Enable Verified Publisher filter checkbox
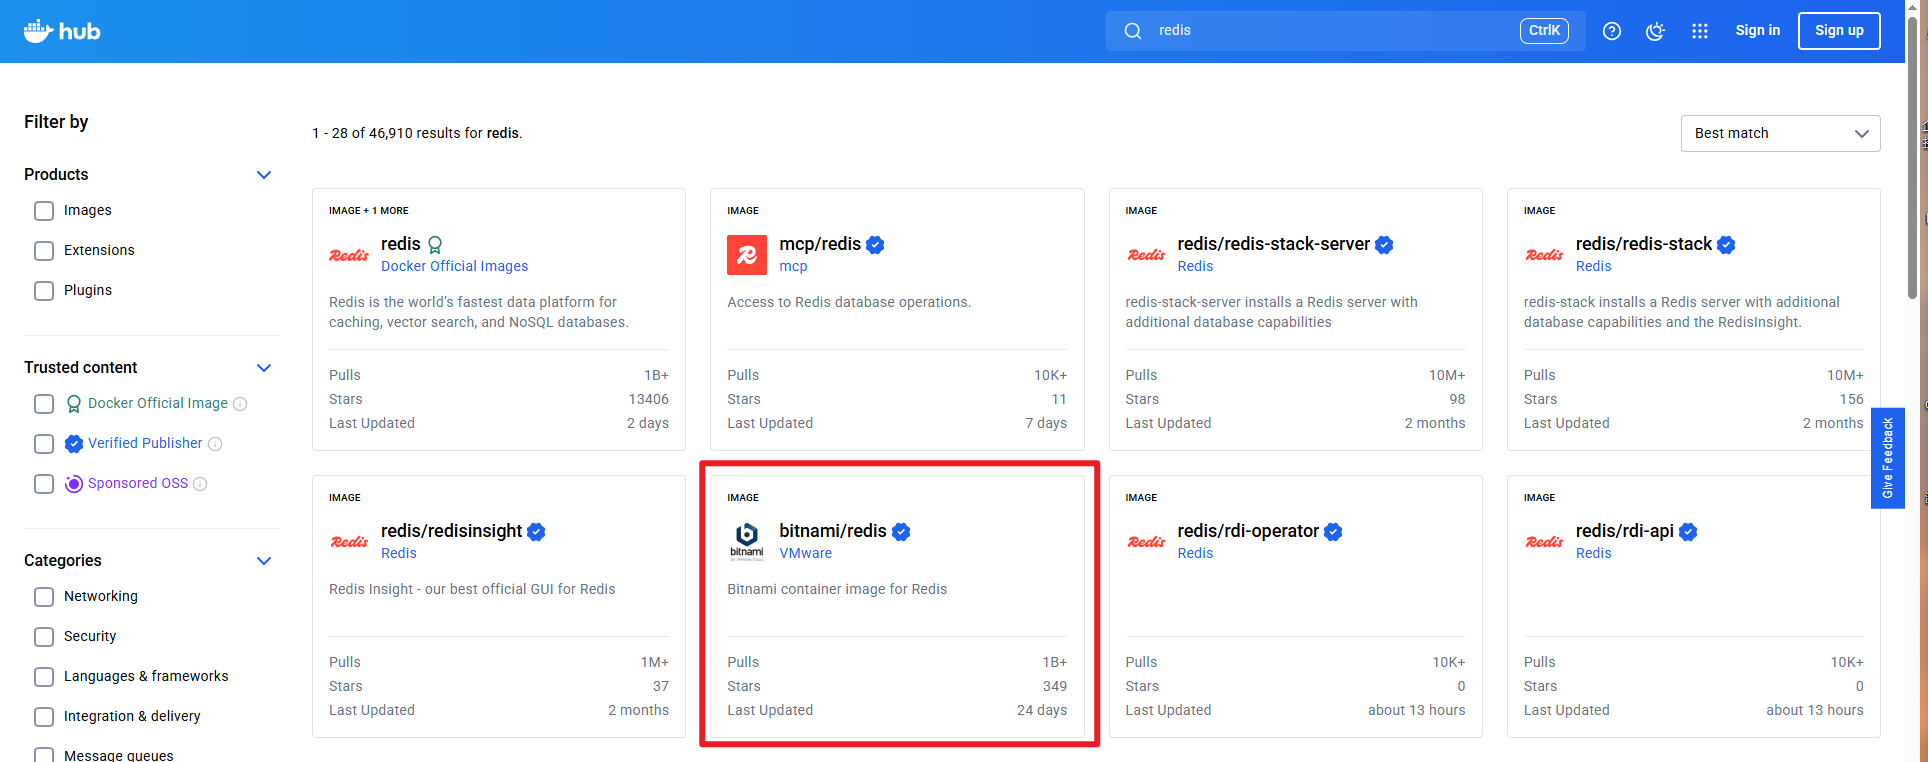The image size is (1928, 762). pyautogui.click(x=44, y=444)
